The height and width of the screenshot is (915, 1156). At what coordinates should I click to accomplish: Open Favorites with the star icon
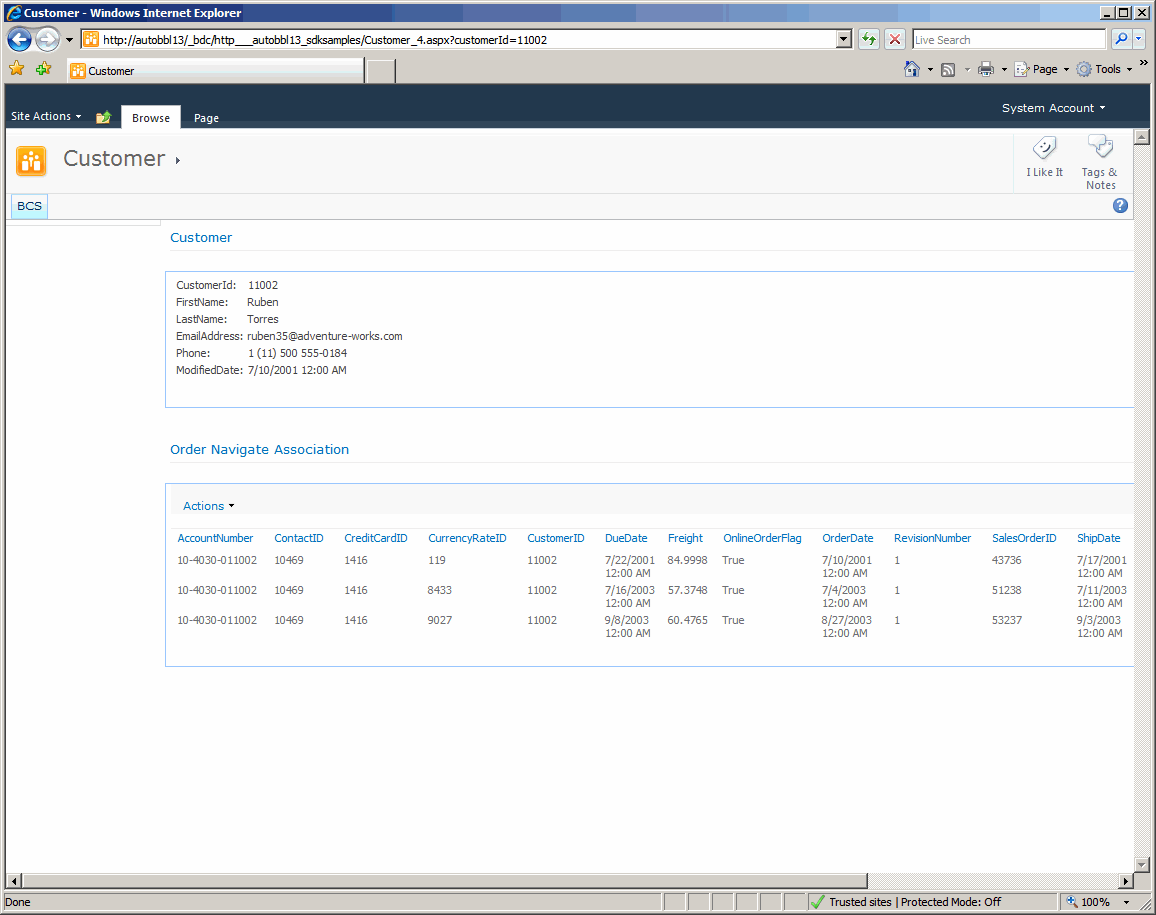point(17,69)
